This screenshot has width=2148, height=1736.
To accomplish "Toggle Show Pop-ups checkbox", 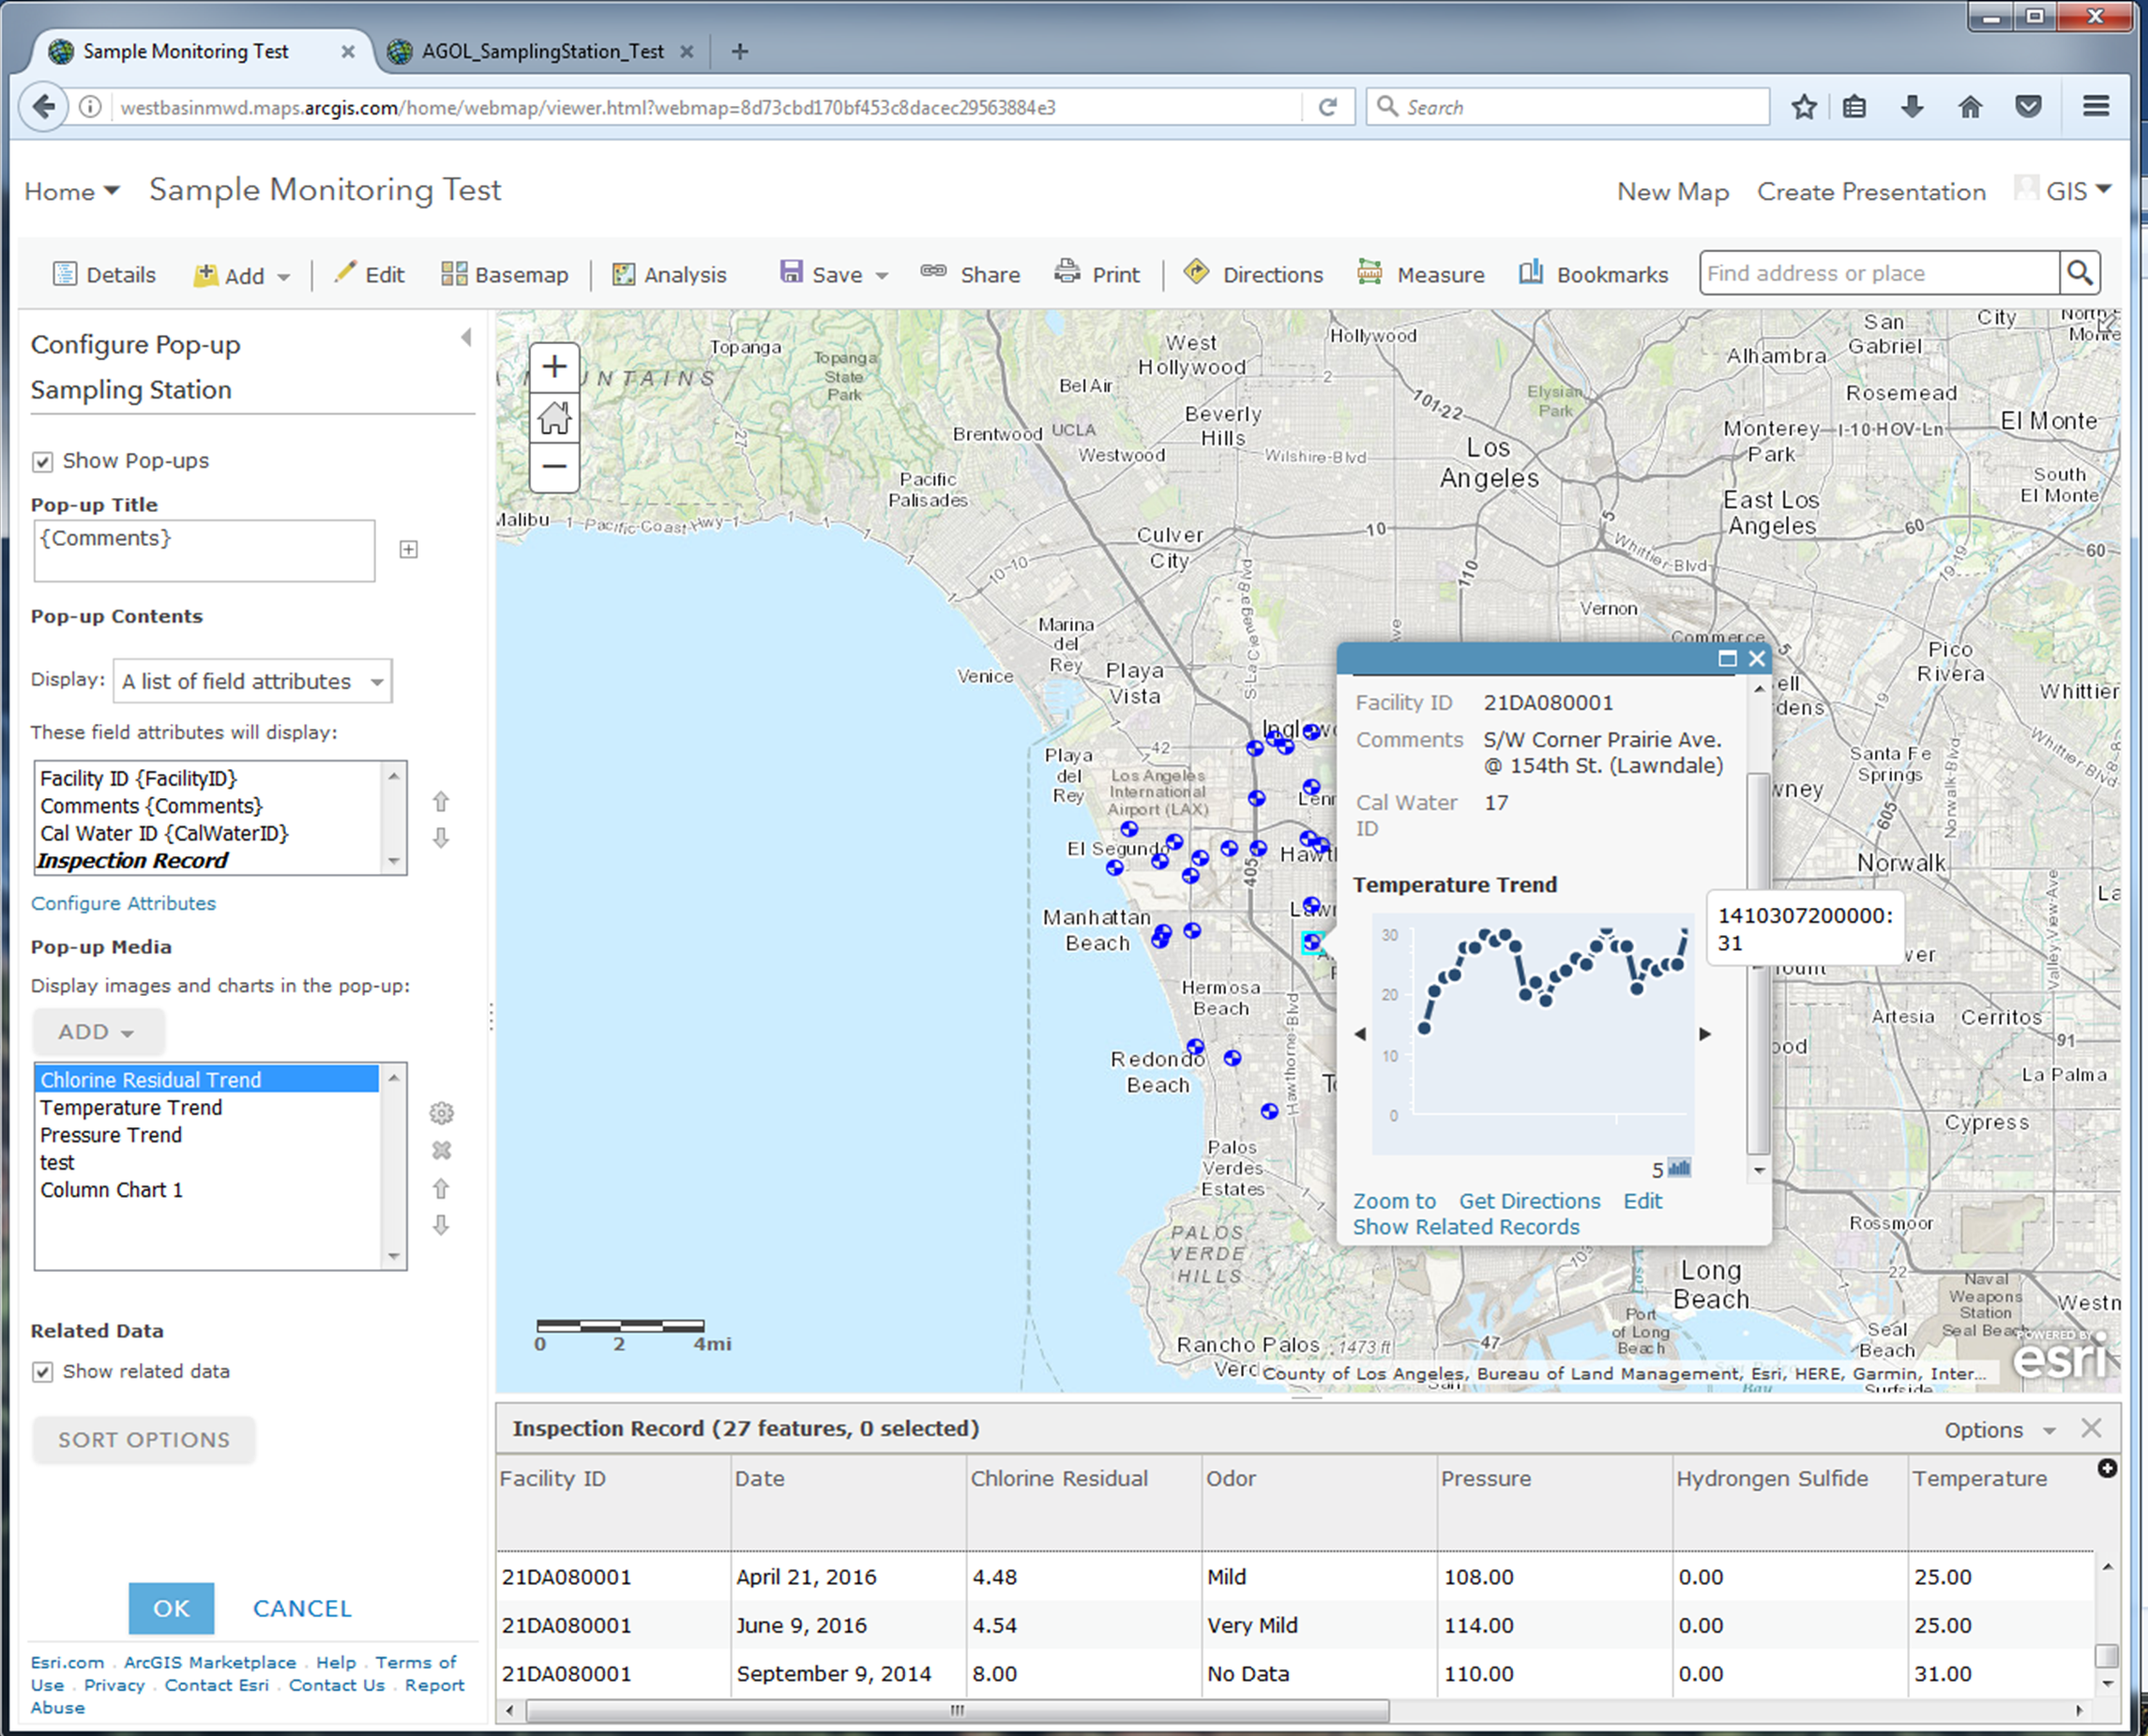I will tap(42, 462).
